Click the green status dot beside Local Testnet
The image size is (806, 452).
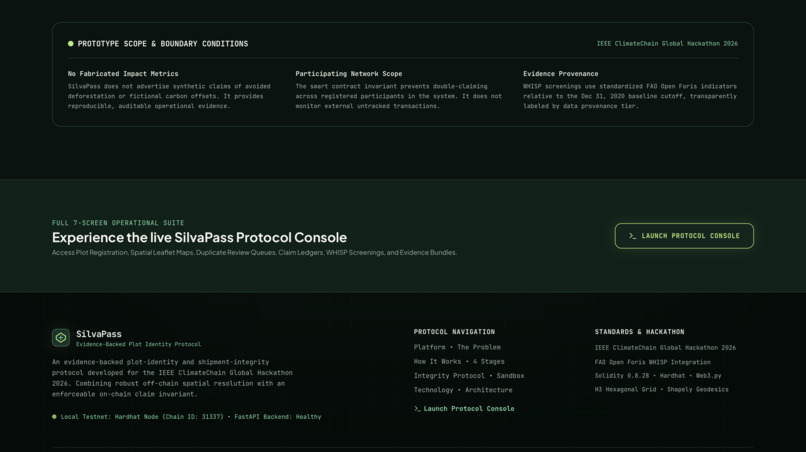[x=54, y=417]
